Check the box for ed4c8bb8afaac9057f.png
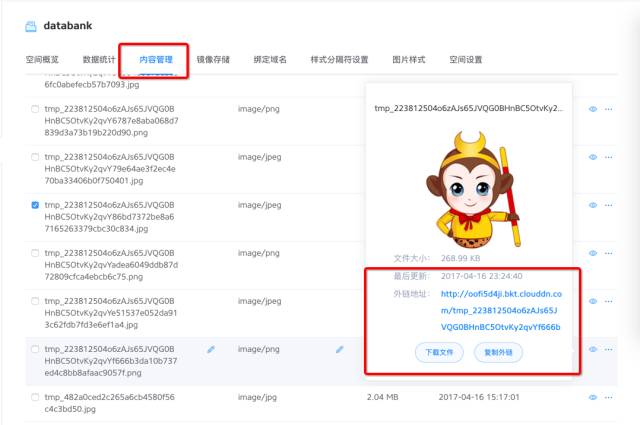 (35, 349)
